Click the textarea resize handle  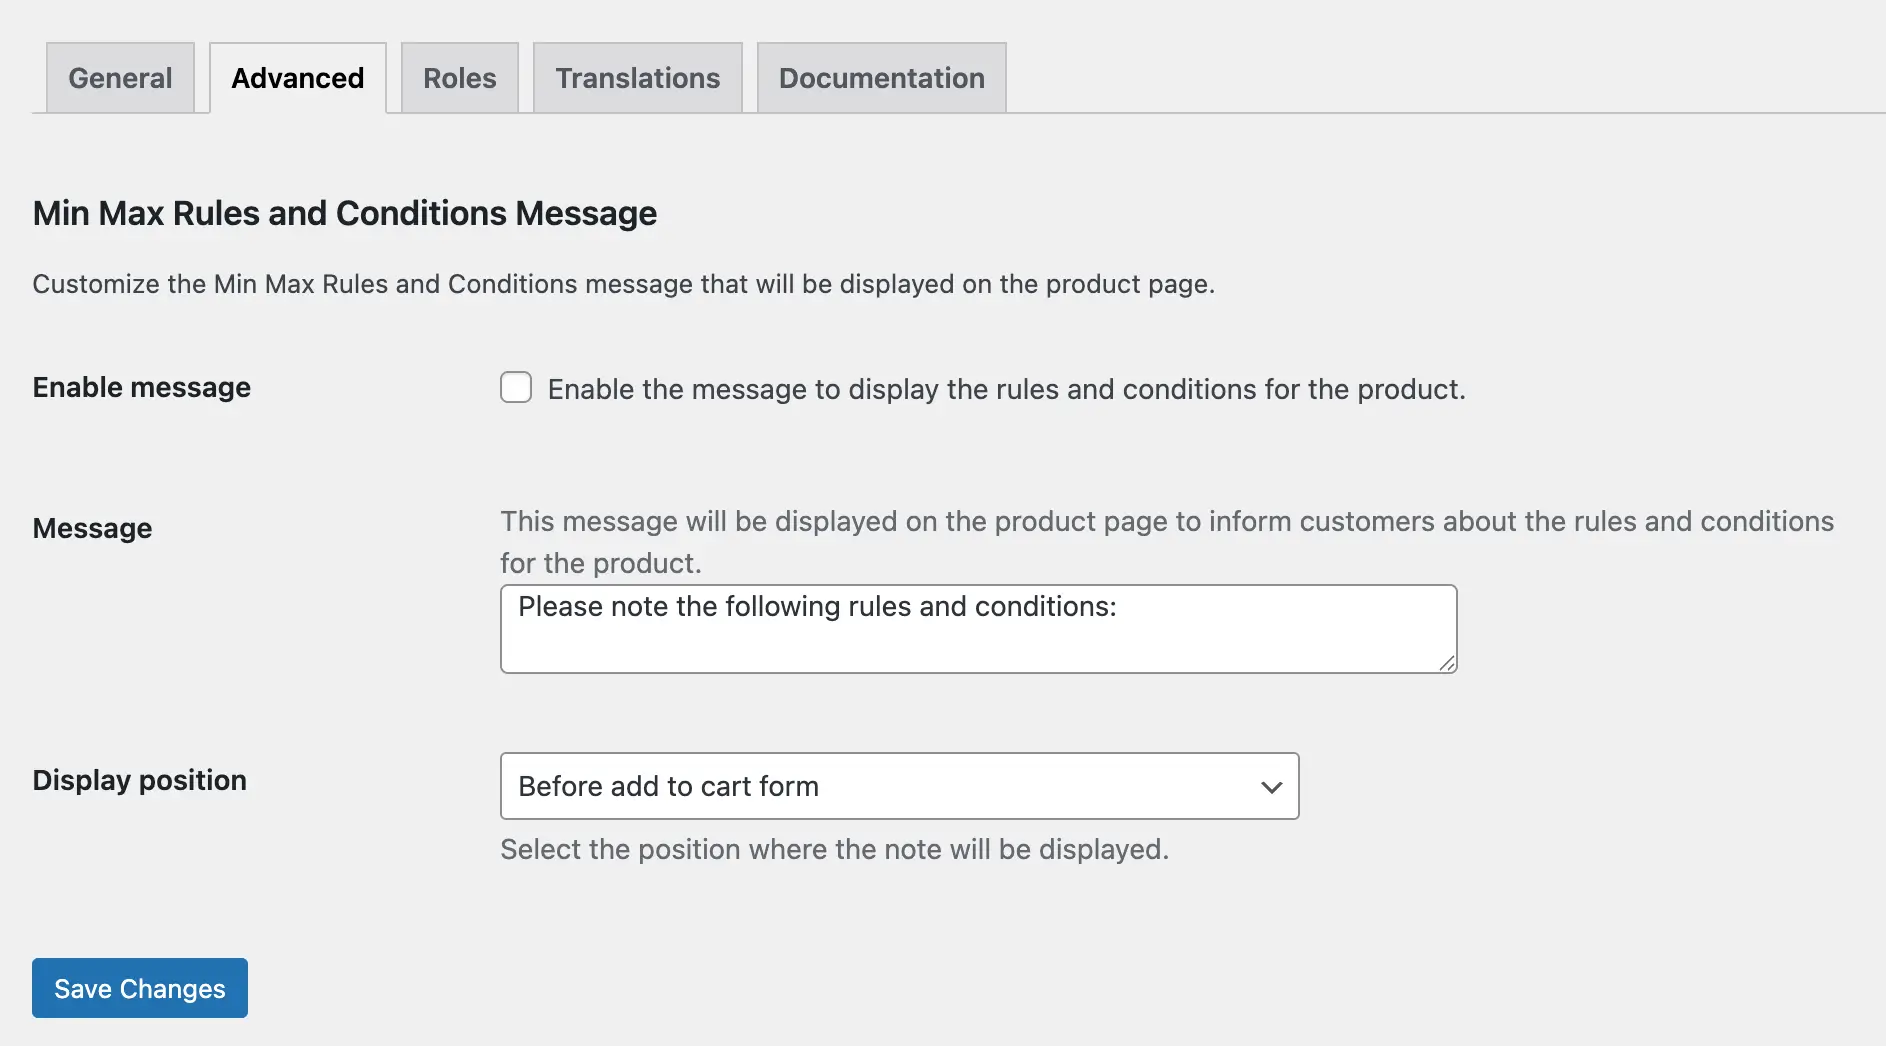(x=1447, y=663)
